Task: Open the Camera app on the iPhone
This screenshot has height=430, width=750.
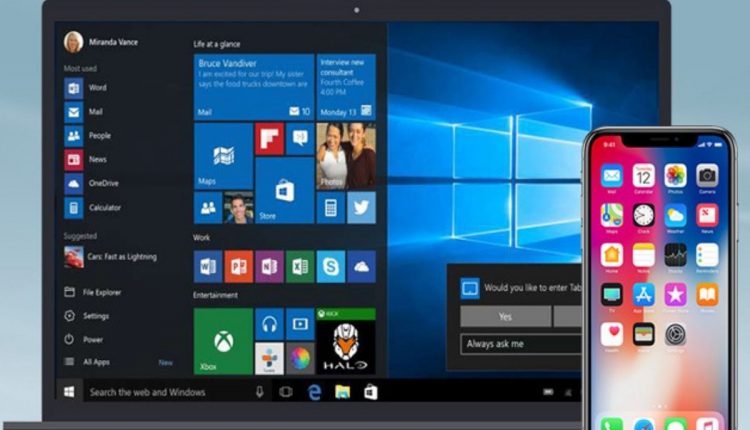Action: tap(707, 176)
